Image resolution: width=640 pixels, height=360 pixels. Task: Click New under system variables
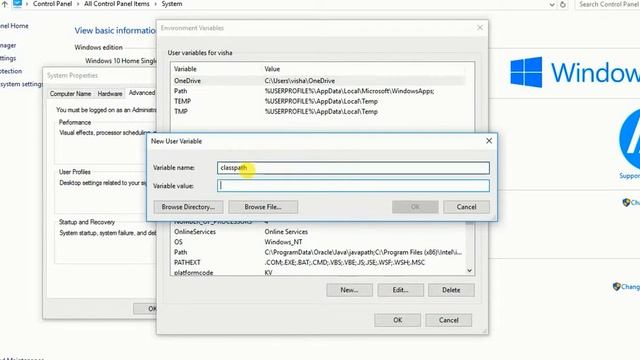pyautogui.click(x=349, y=290)
